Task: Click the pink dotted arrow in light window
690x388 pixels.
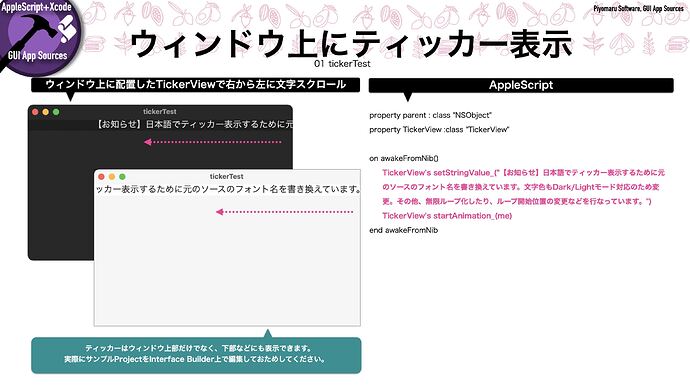Action: (x=284, y=212)
